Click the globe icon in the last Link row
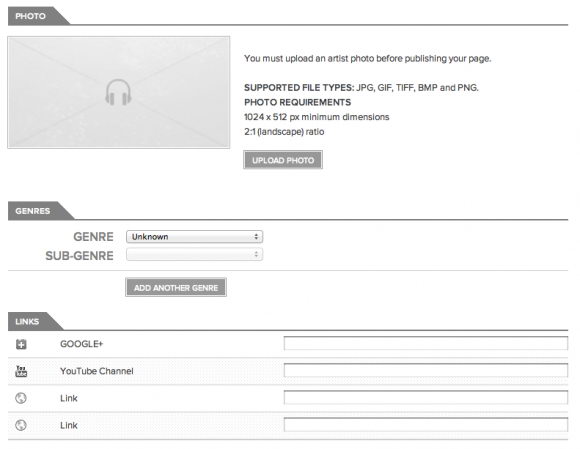Viewport: 580px width, 449px height. pyautogui.click(x=21, y=425)
